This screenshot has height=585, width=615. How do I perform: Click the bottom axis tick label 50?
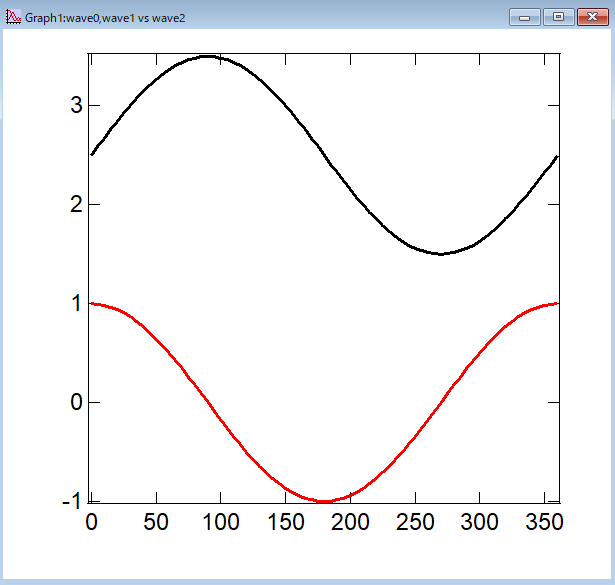(x=155, y=522)
